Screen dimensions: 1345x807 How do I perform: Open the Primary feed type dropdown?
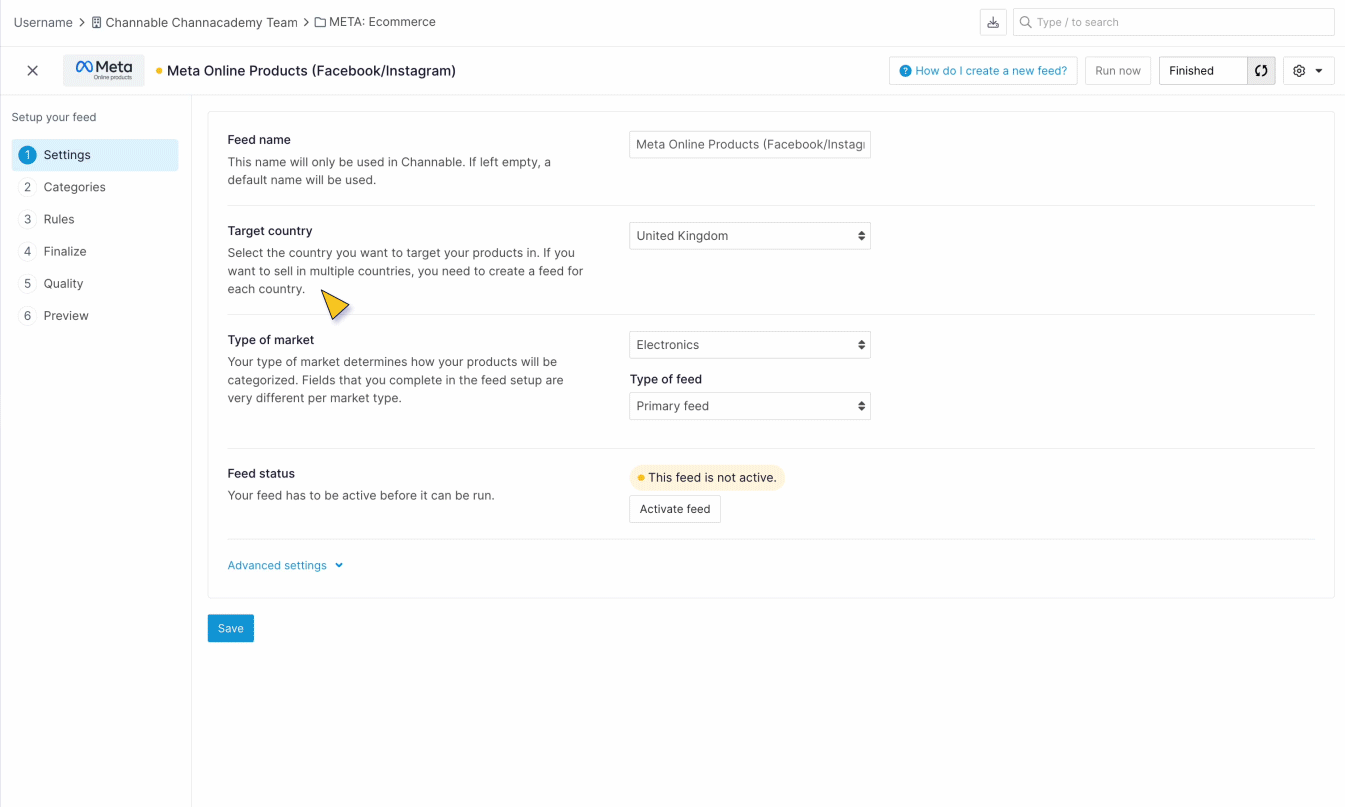click(x=749, y=406)
